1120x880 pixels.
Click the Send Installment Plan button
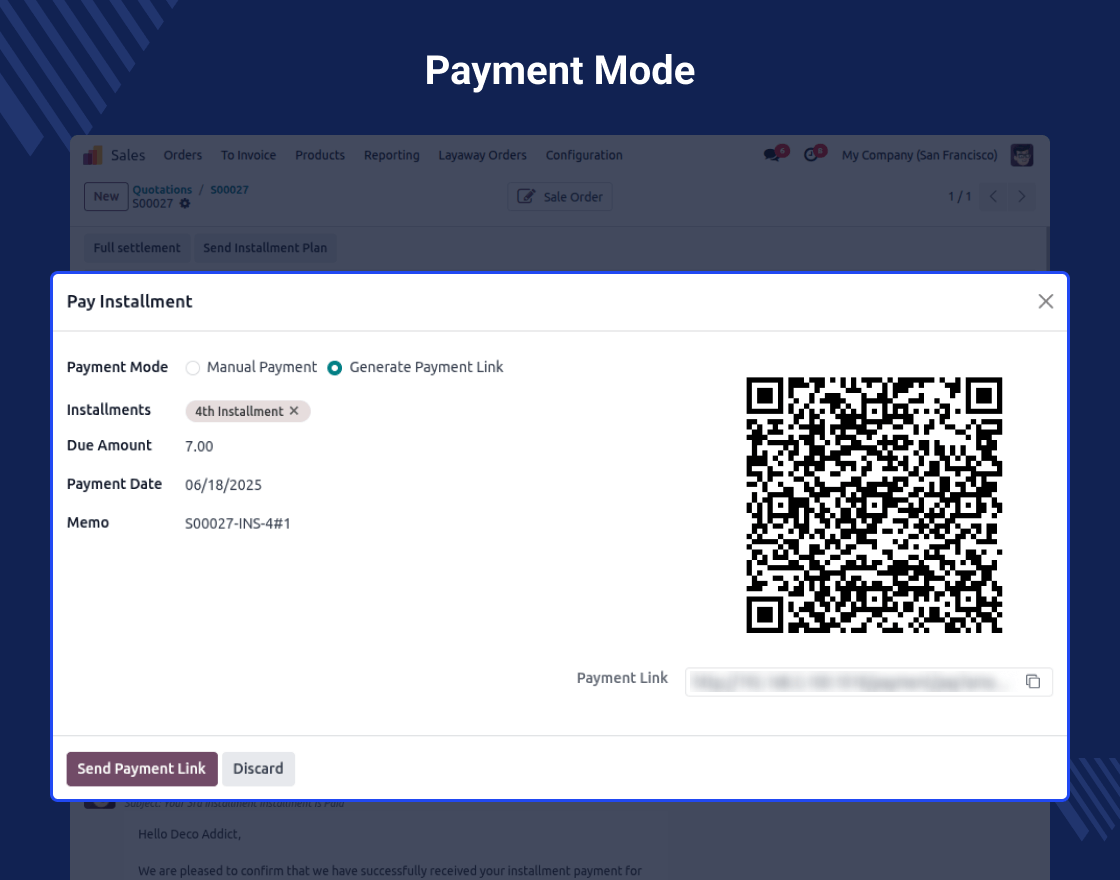265,248
